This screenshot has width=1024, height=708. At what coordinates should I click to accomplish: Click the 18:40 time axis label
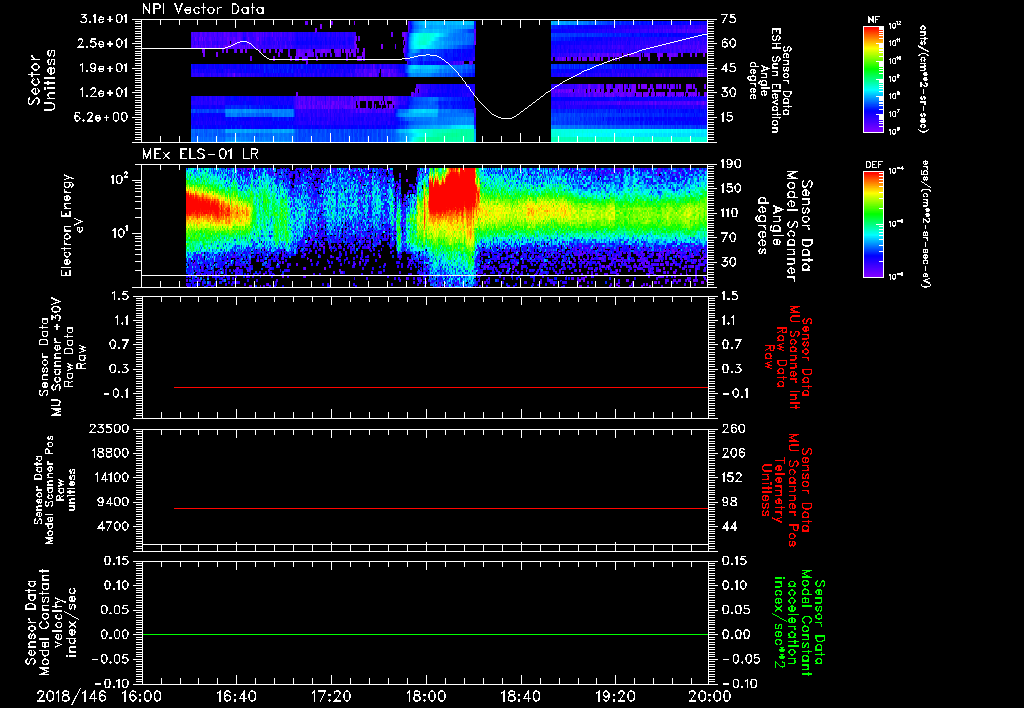520,696
